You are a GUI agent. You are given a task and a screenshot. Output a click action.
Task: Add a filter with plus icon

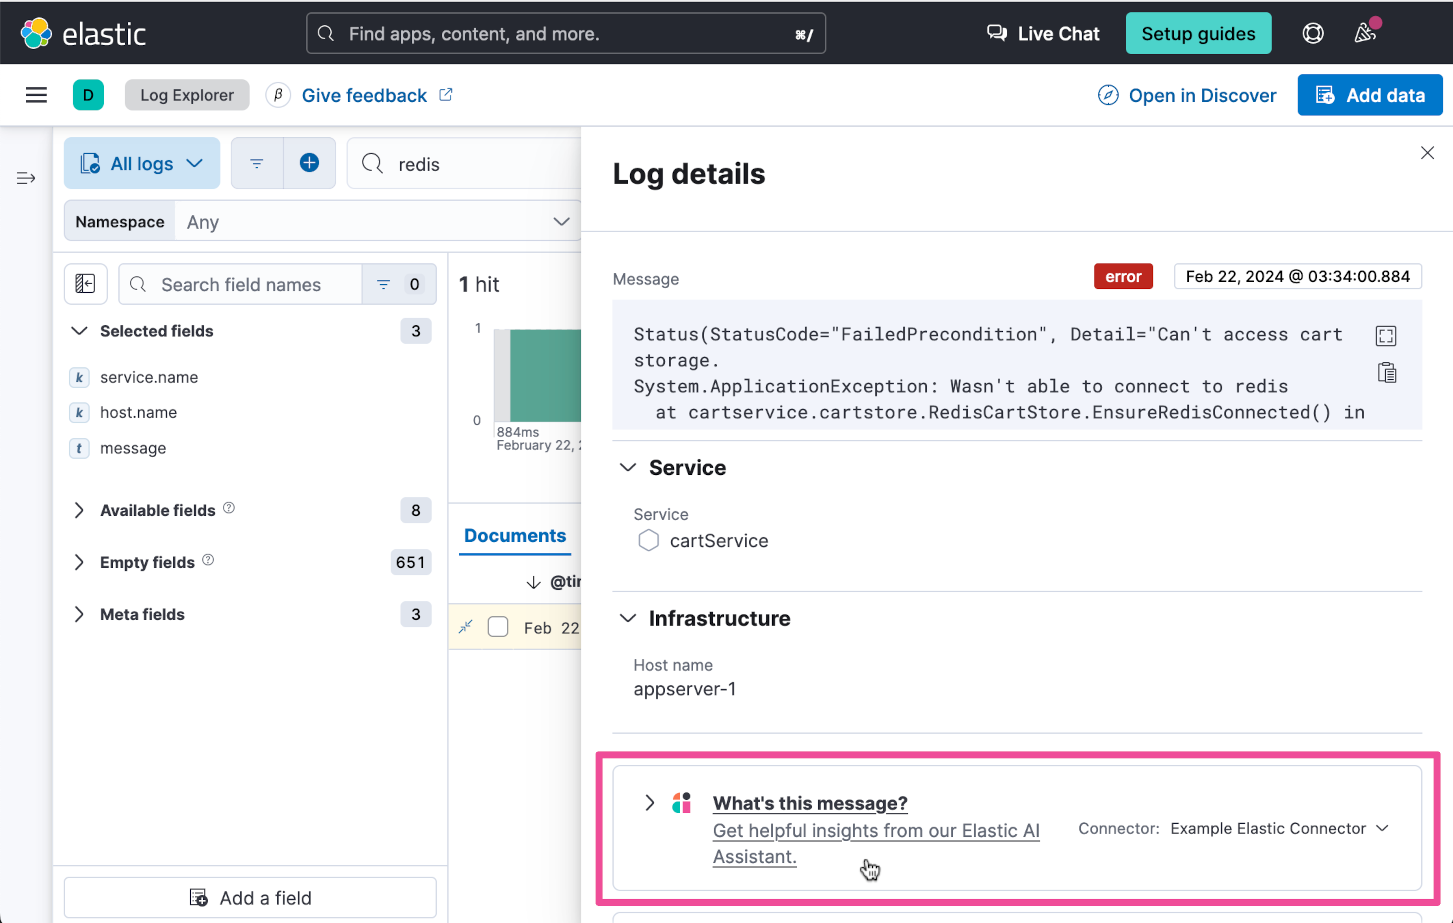(x=310, y=163)
